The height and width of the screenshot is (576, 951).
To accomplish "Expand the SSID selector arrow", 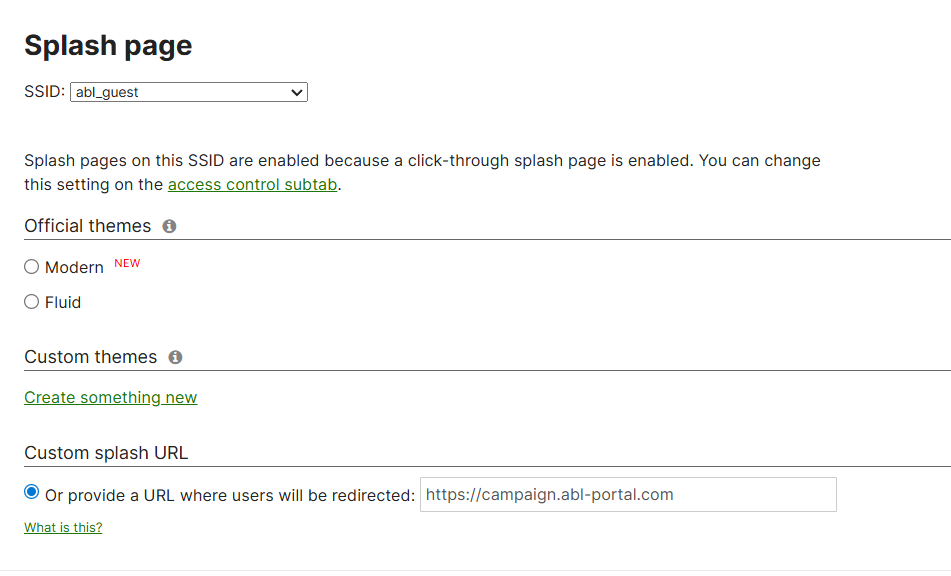I will click(297, 92).
